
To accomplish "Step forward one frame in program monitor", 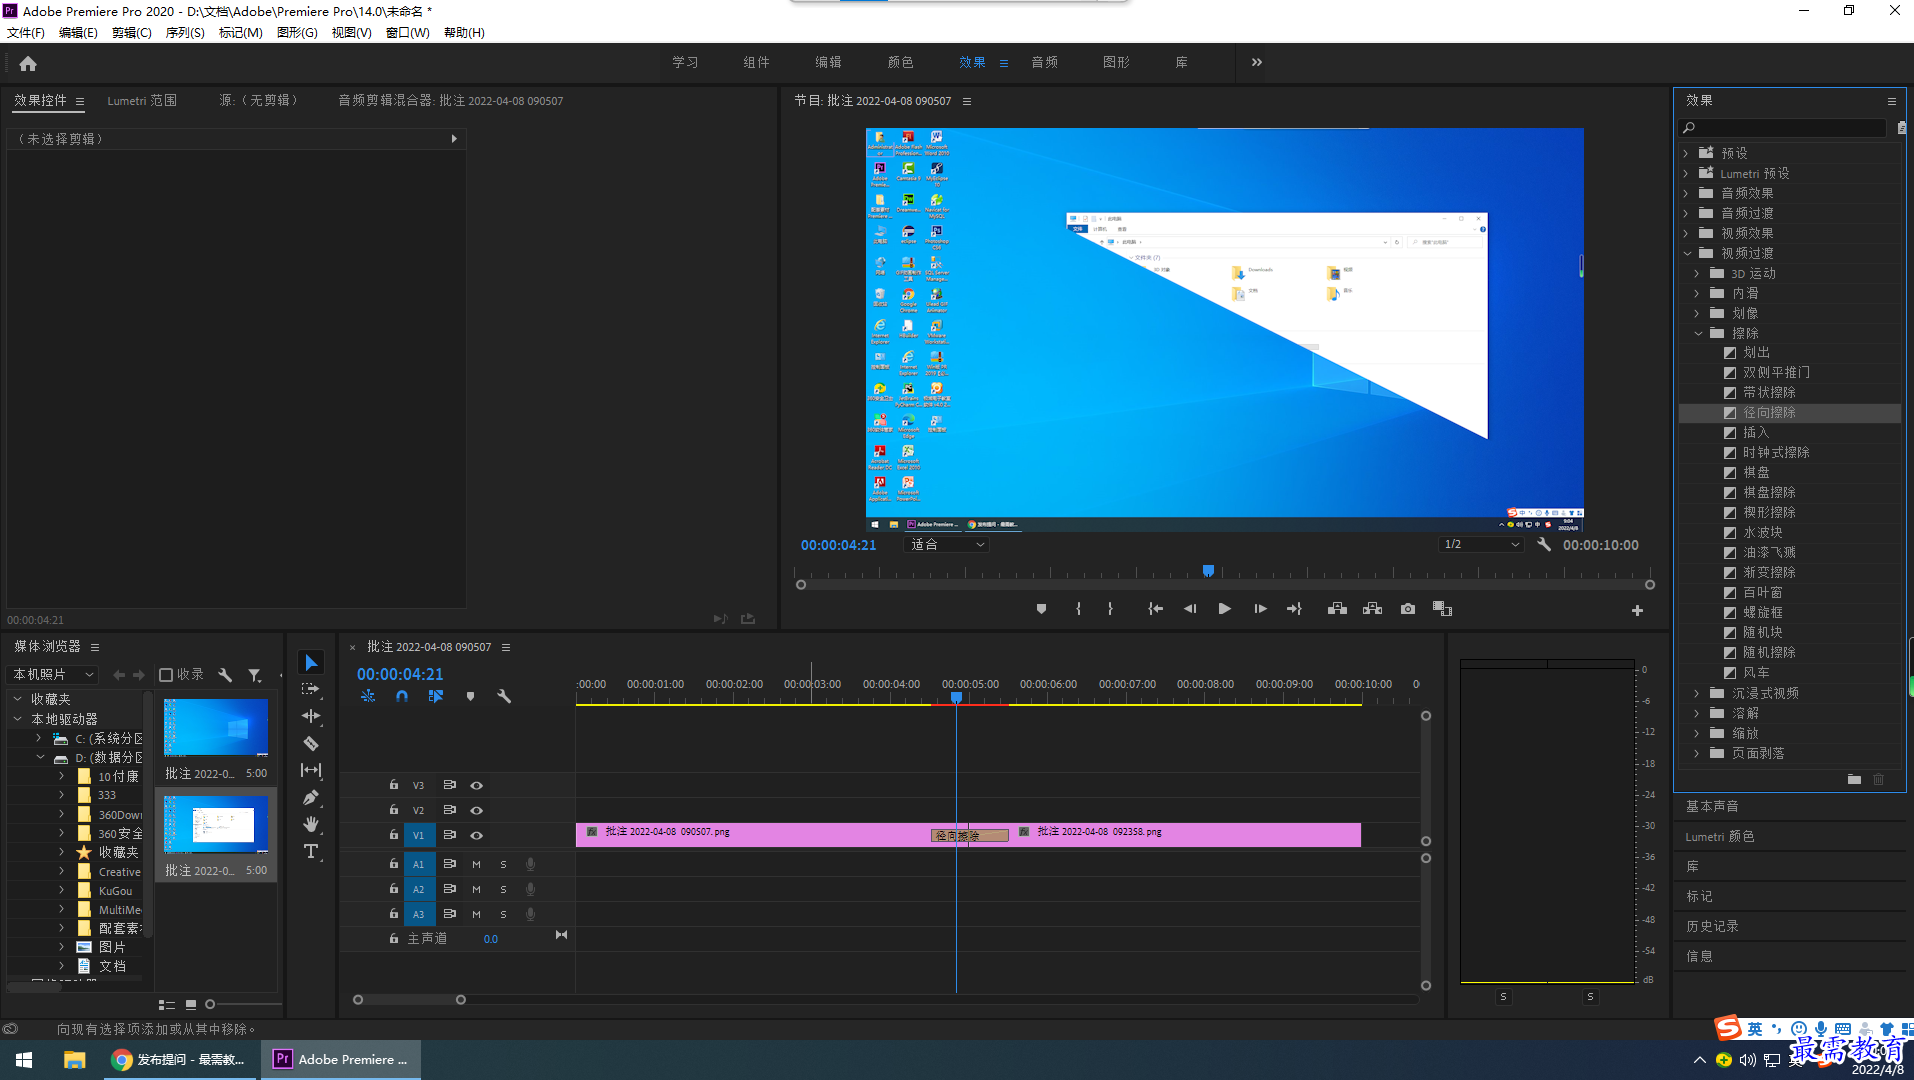I will [x=1260, y=609].
